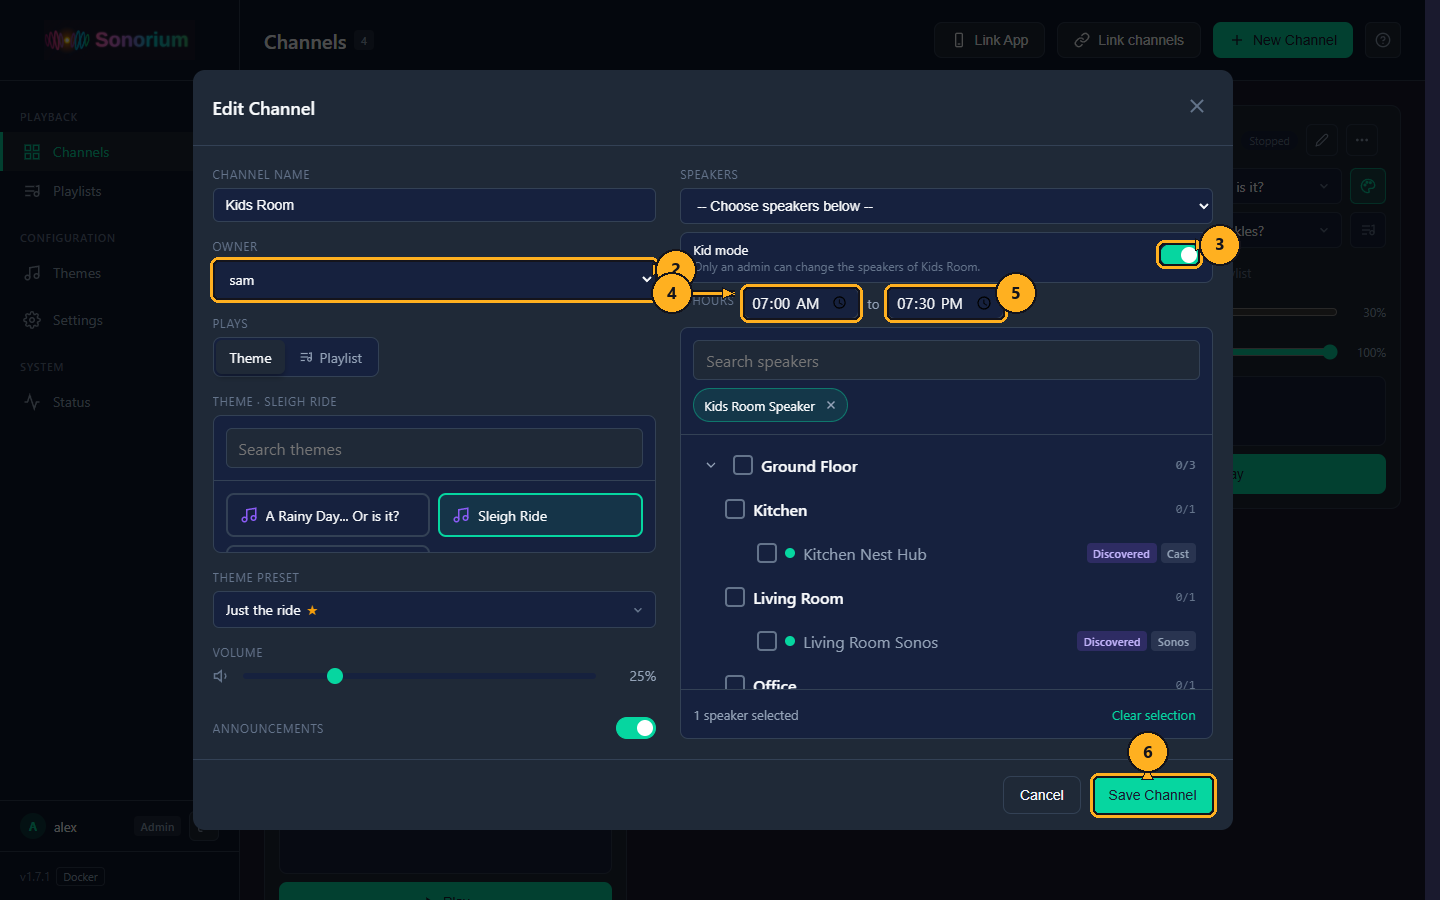Screen dimensions: 1440x900
Task: Close the Edit Channel dialog with X
Action: pos(1197,106)
